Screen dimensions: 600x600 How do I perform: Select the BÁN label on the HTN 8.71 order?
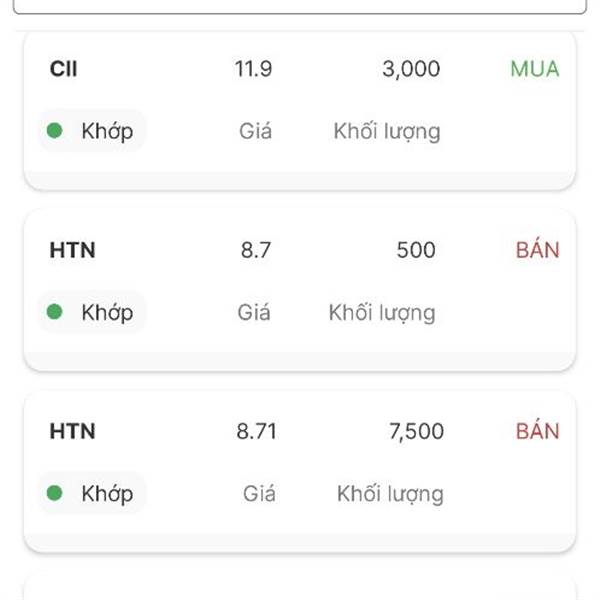pos(537,431)
